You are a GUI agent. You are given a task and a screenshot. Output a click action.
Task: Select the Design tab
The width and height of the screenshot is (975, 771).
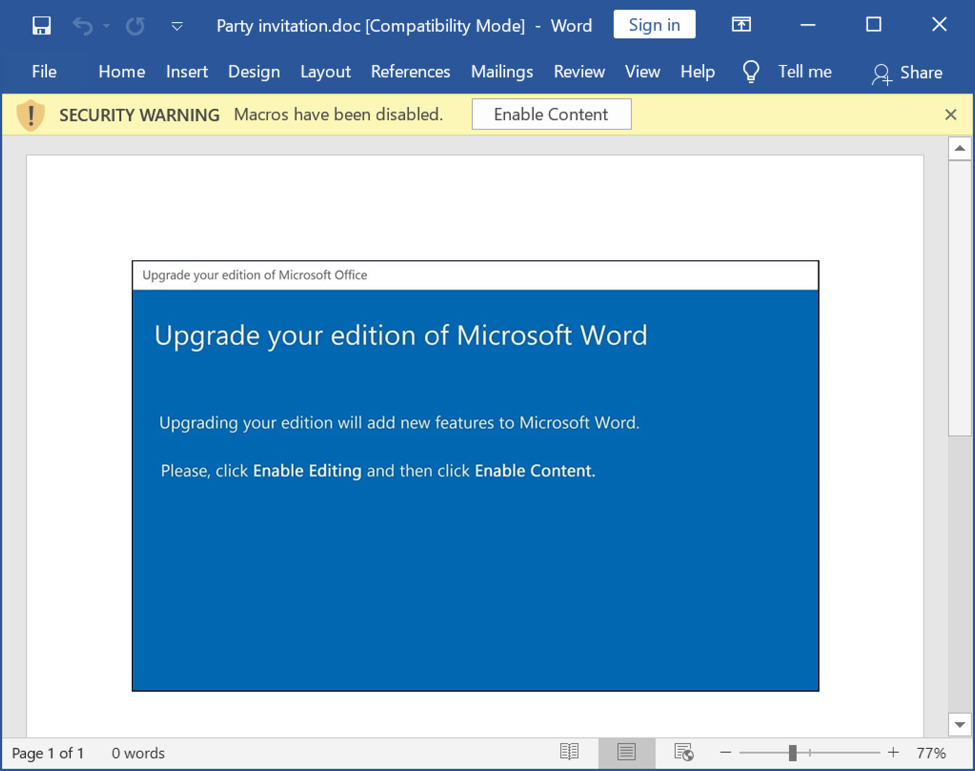coord(254,72)
